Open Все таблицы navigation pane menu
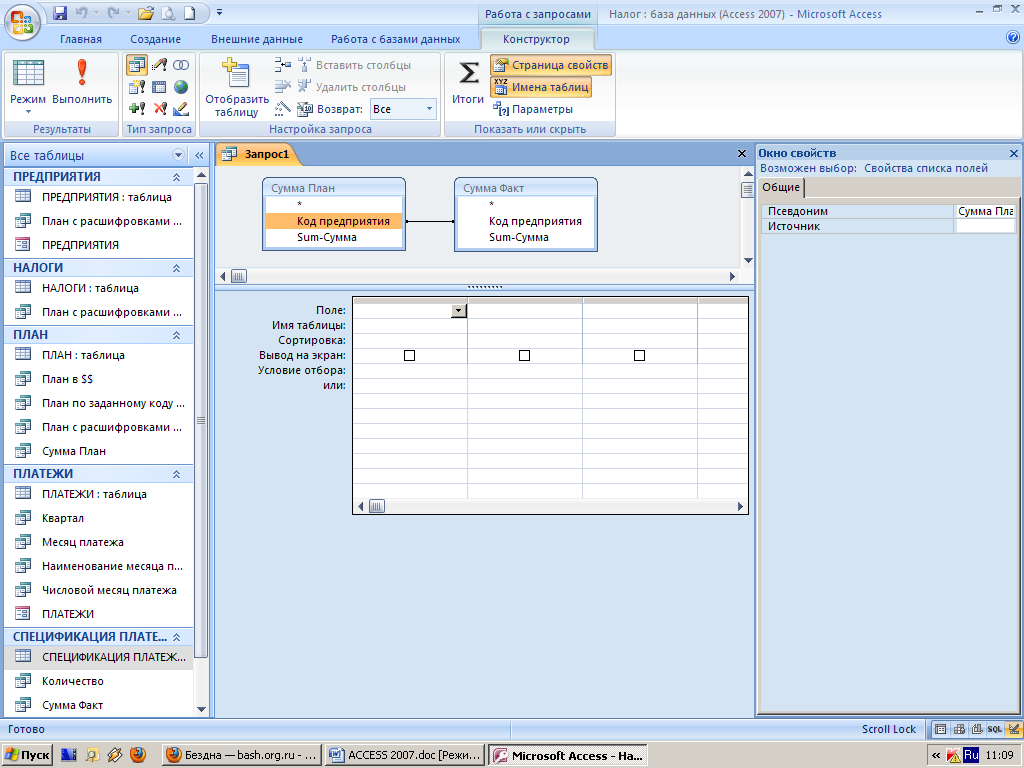This screenshot has height=768, width=1024. pos(178,155)
